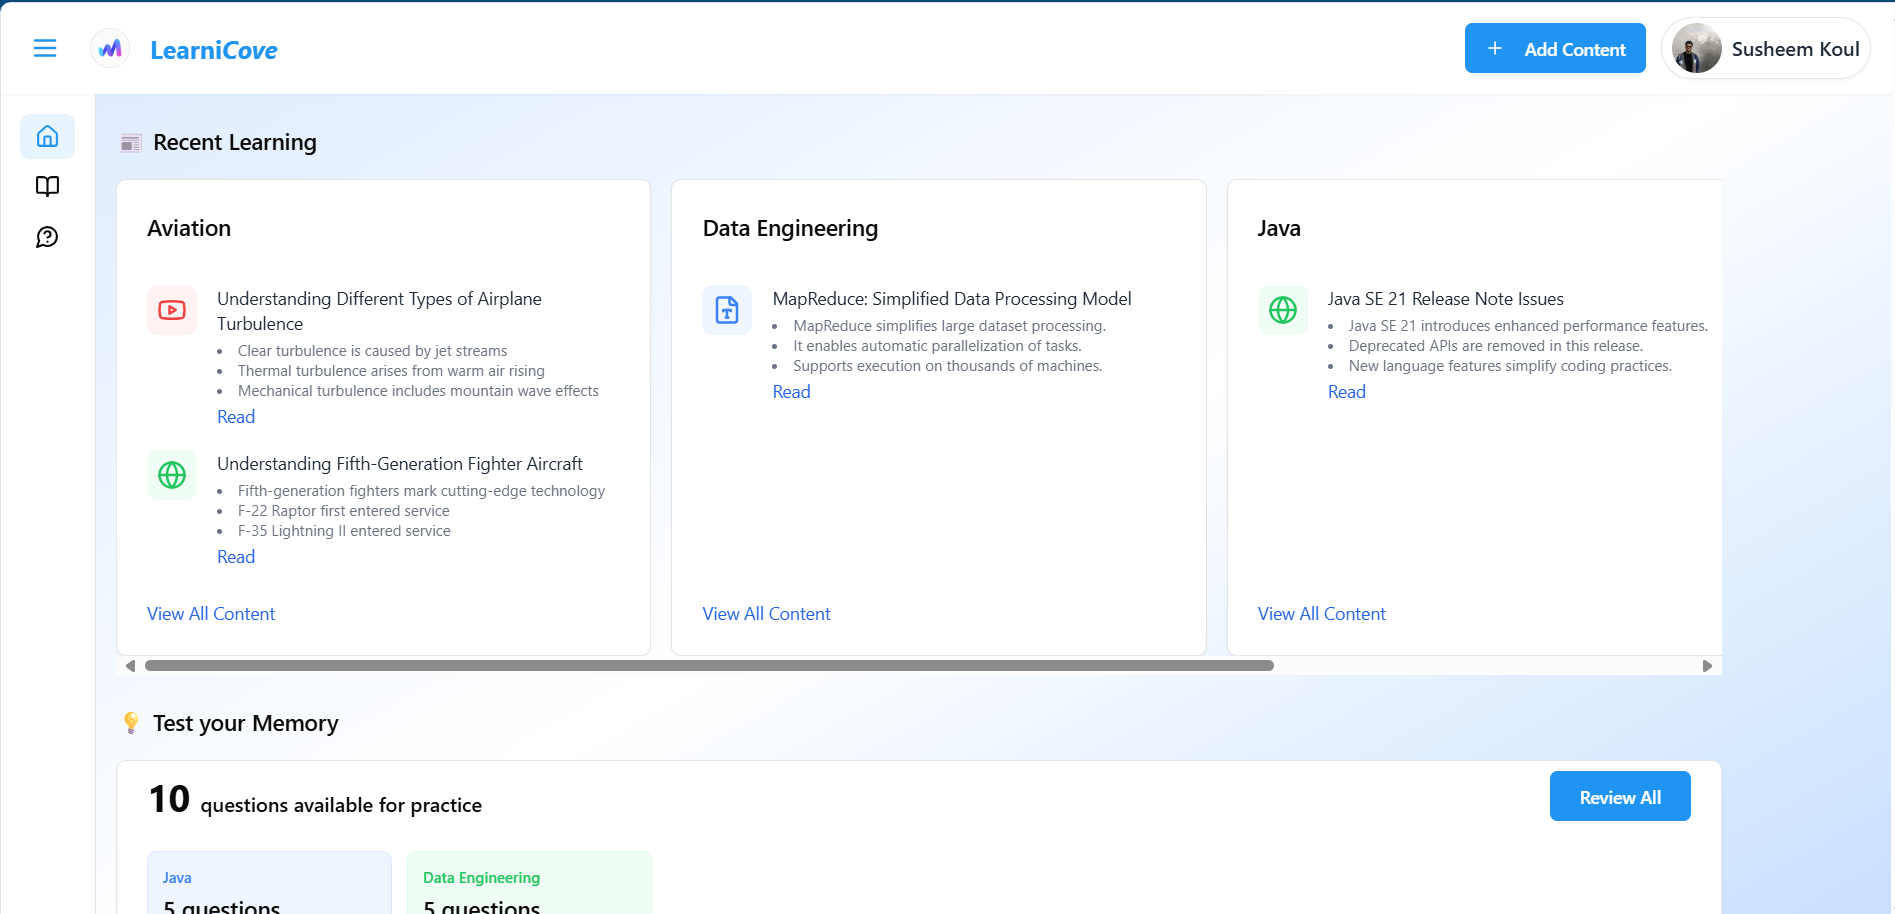1895x914 pixels.
Task: Click the Review All button
Action: click(1620, 796)
